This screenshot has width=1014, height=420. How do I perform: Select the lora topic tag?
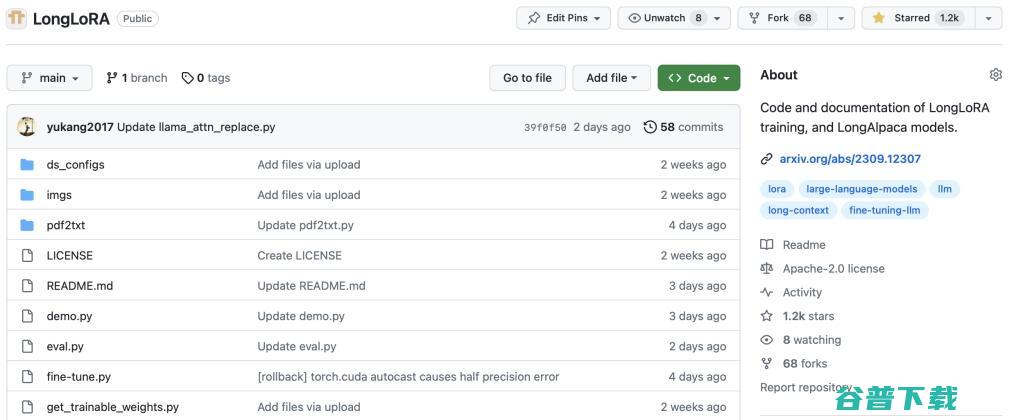[x=777, y=189]
